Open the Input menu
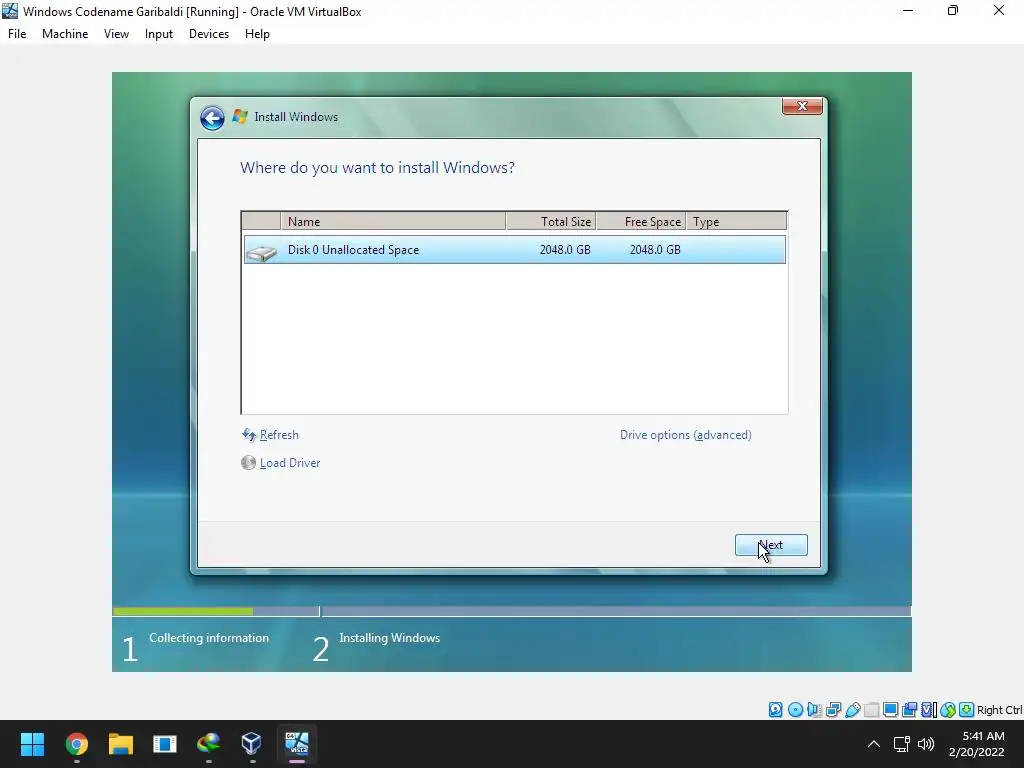The height and width of the screenshot is (768, 1024). pos(159,34)
